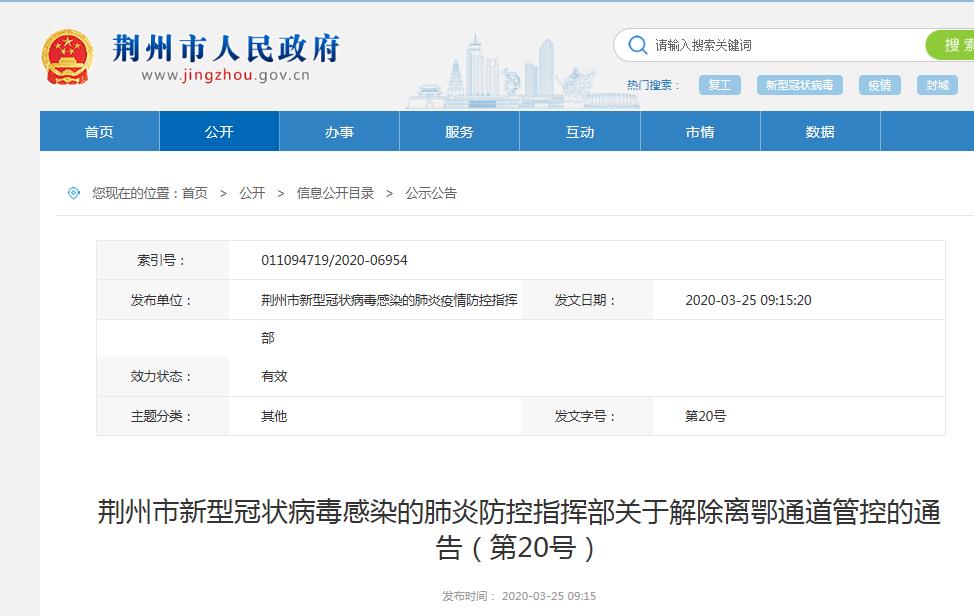Click the category value 其他
Image resolution: width=974 pixels, height=616 pixels.
274,416
